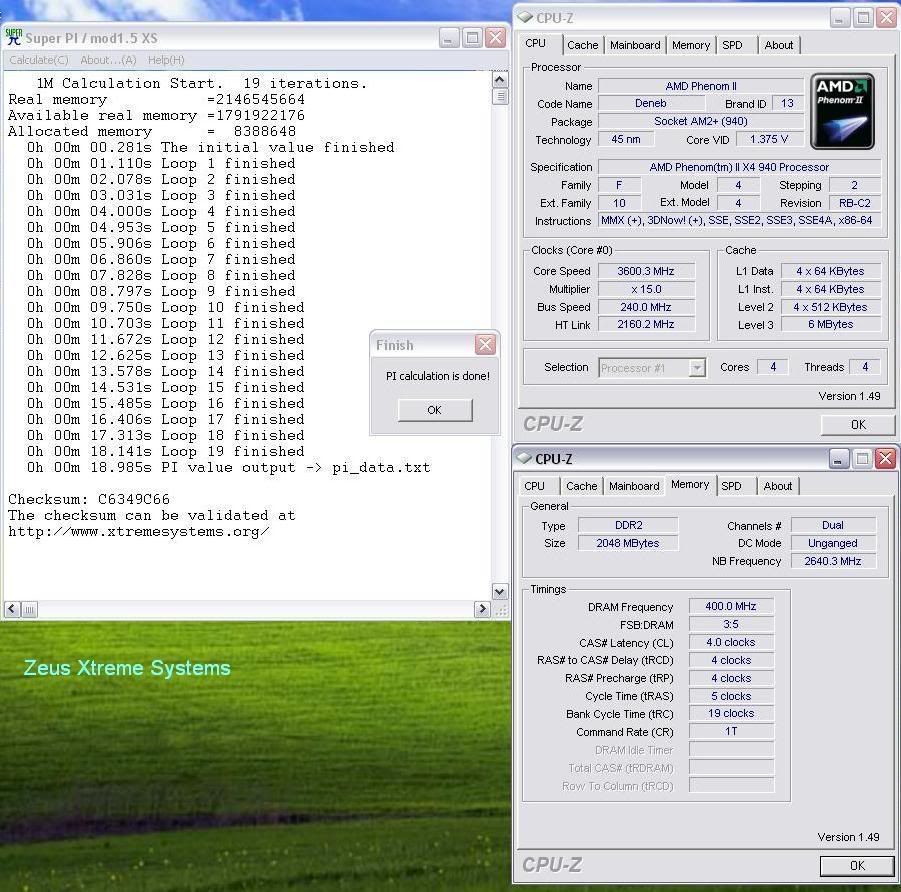The width and height of the screenshot is (901, 892).
Task: Click the NB Frequency value 2640.3 MHz
Action: pyautogui.click(x=833, y=561)
